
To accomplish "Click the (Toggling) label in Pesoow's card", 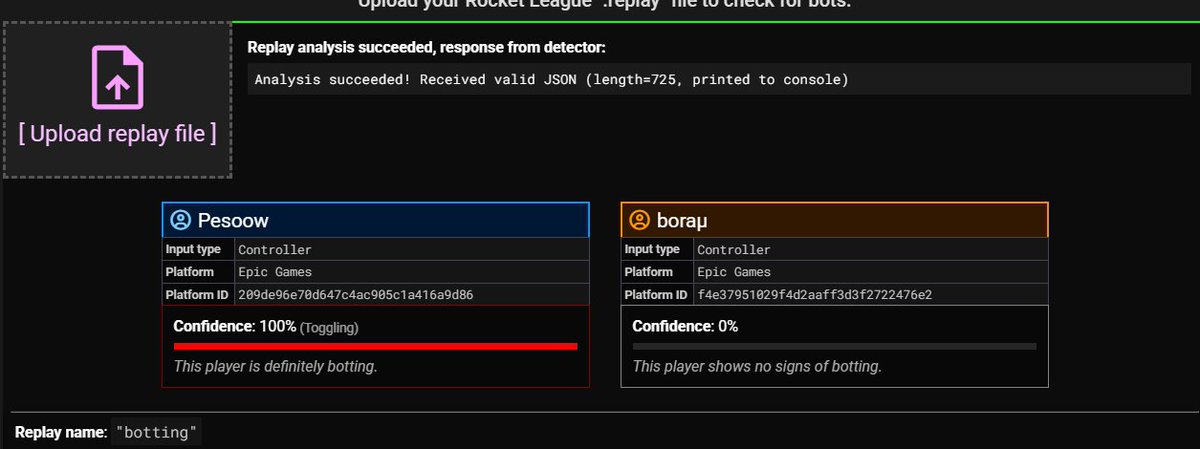I will pyautogui.click(x=329, y=327).
